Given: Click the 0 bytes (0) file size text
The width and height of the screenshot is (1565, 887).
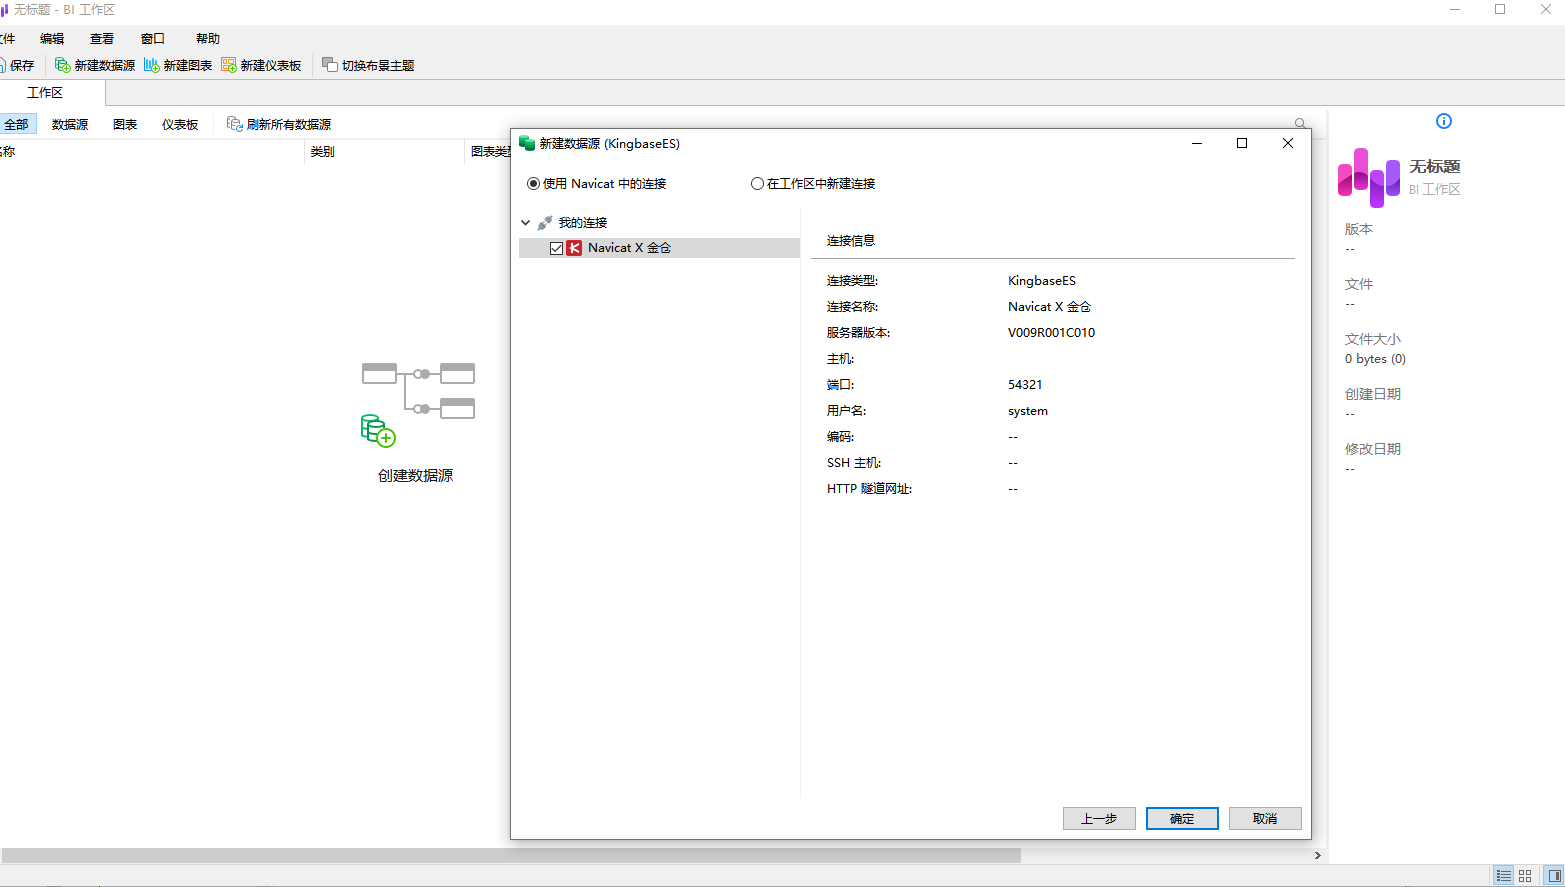Looking at the screenshot, I should (x=1375, y=359).
